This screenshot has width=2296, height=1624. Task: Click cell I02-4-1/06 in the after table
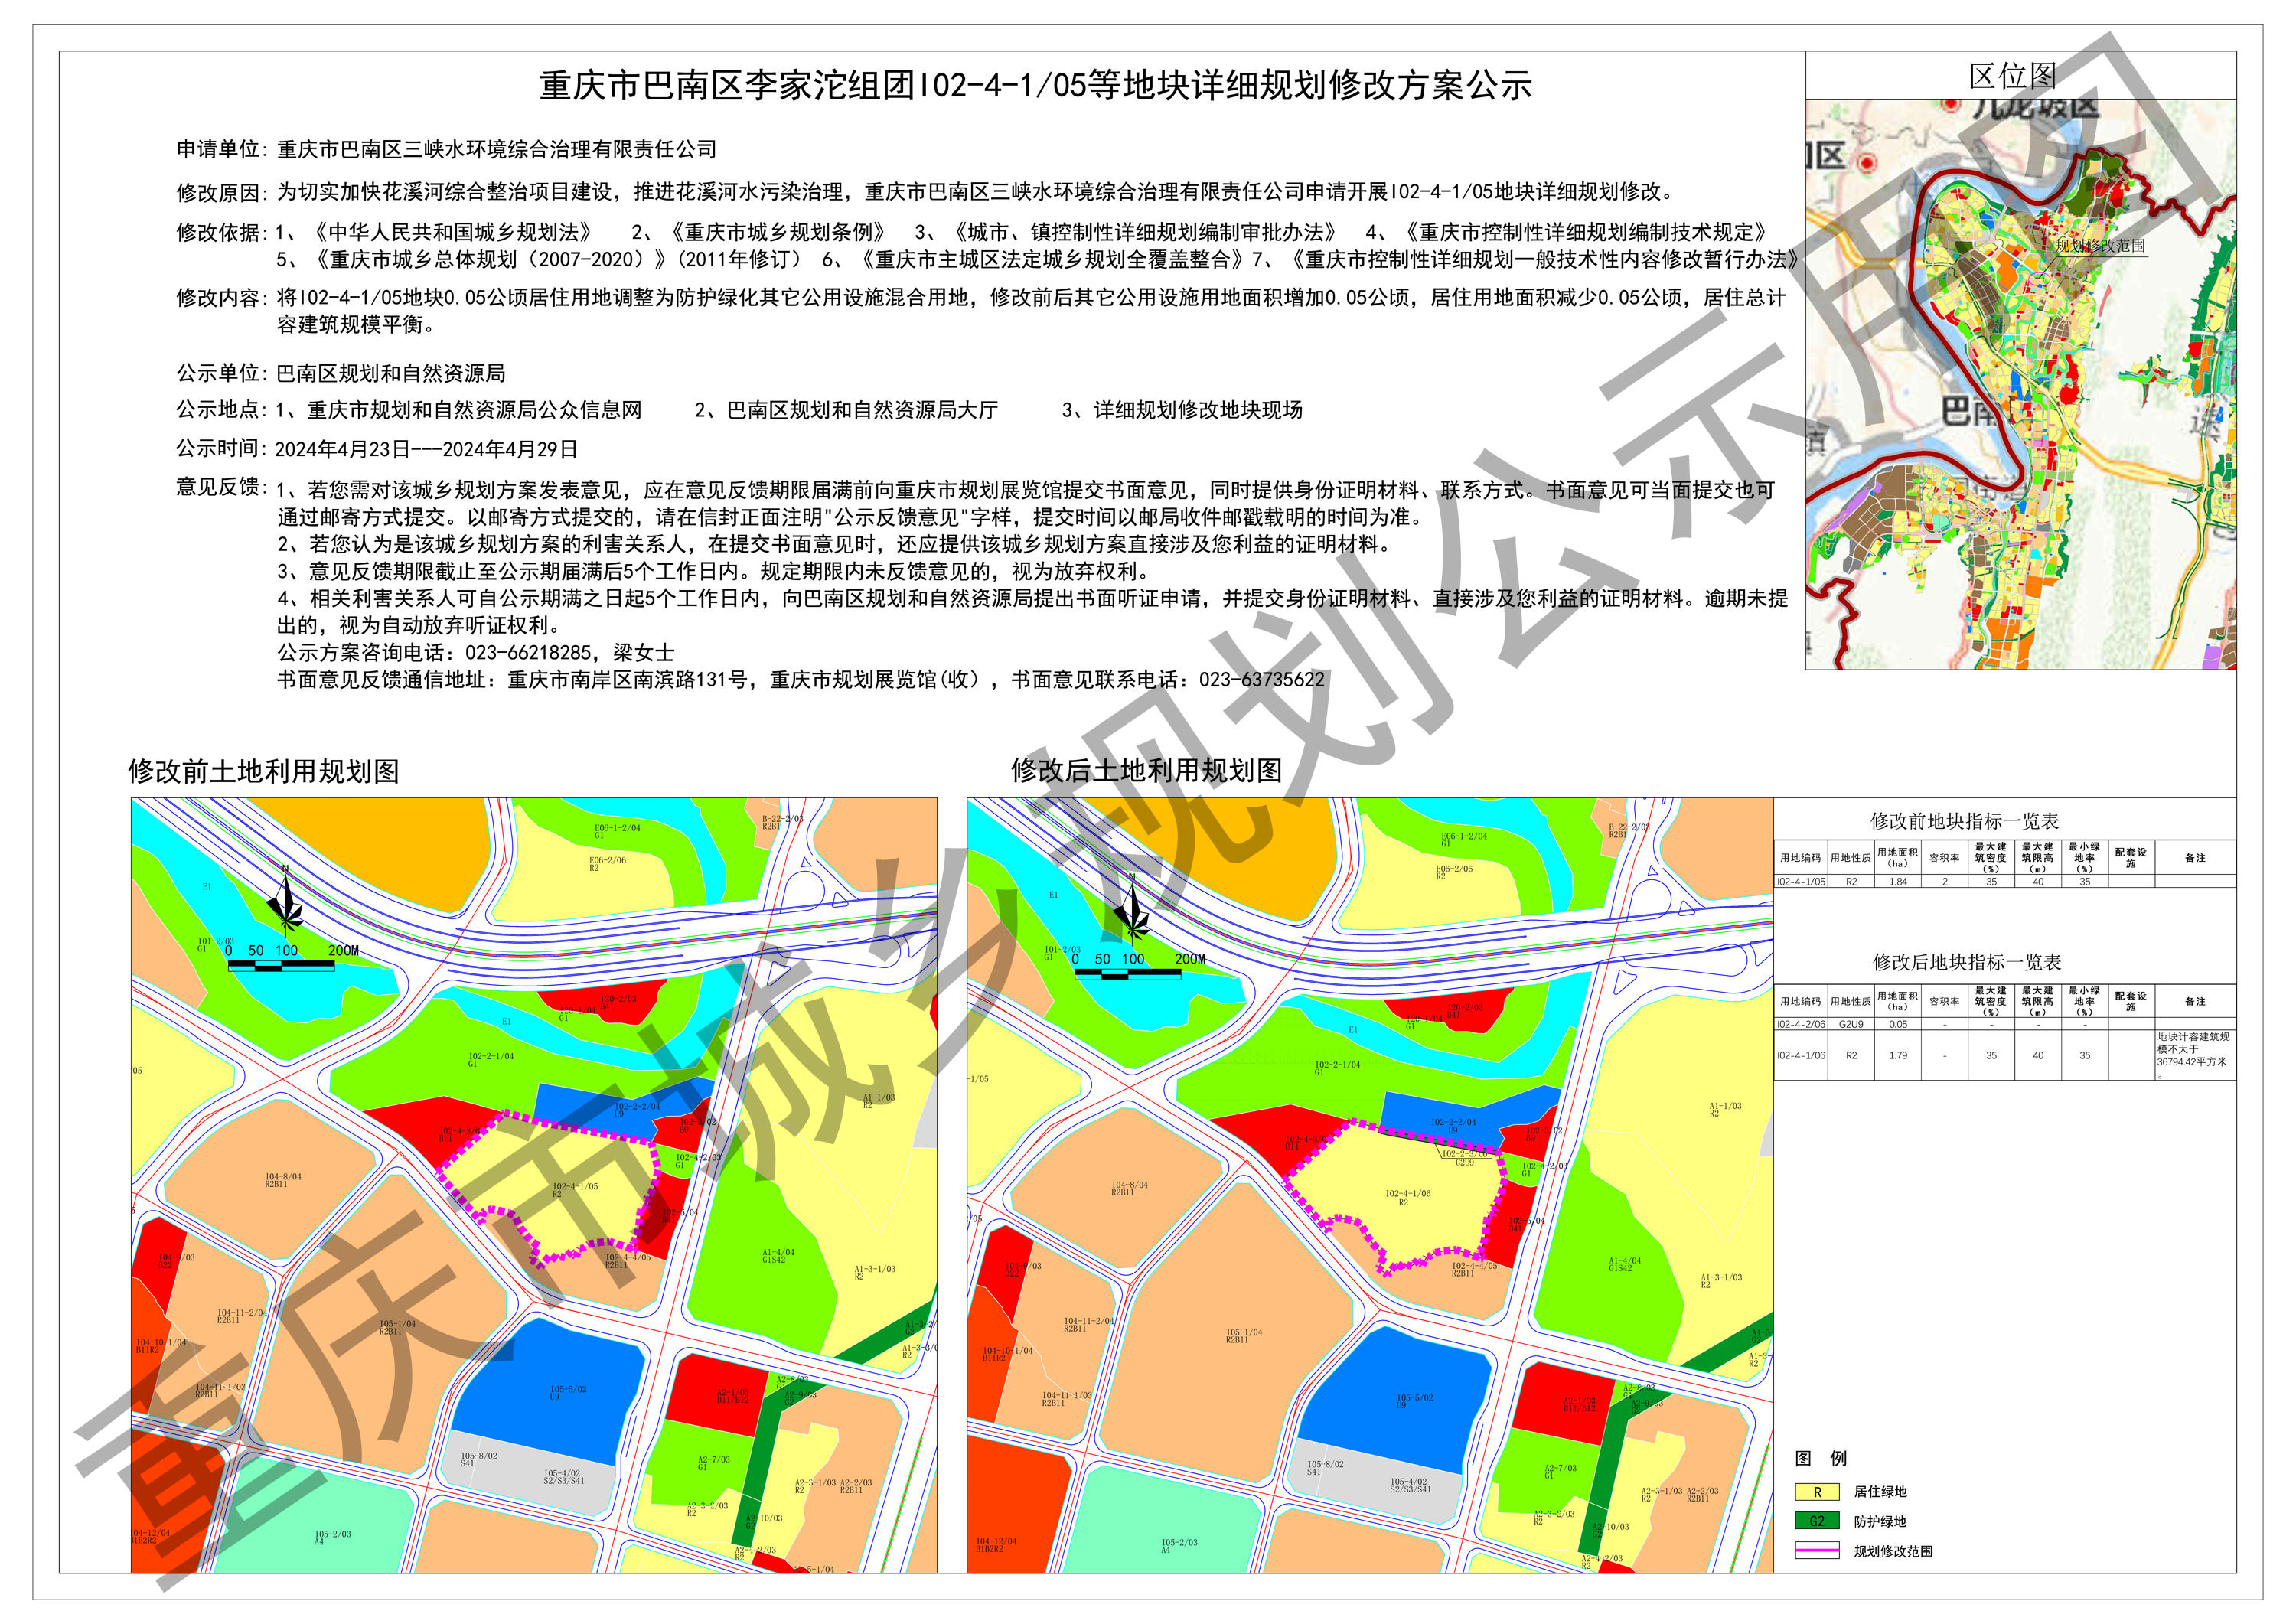pos(1801,1055)
